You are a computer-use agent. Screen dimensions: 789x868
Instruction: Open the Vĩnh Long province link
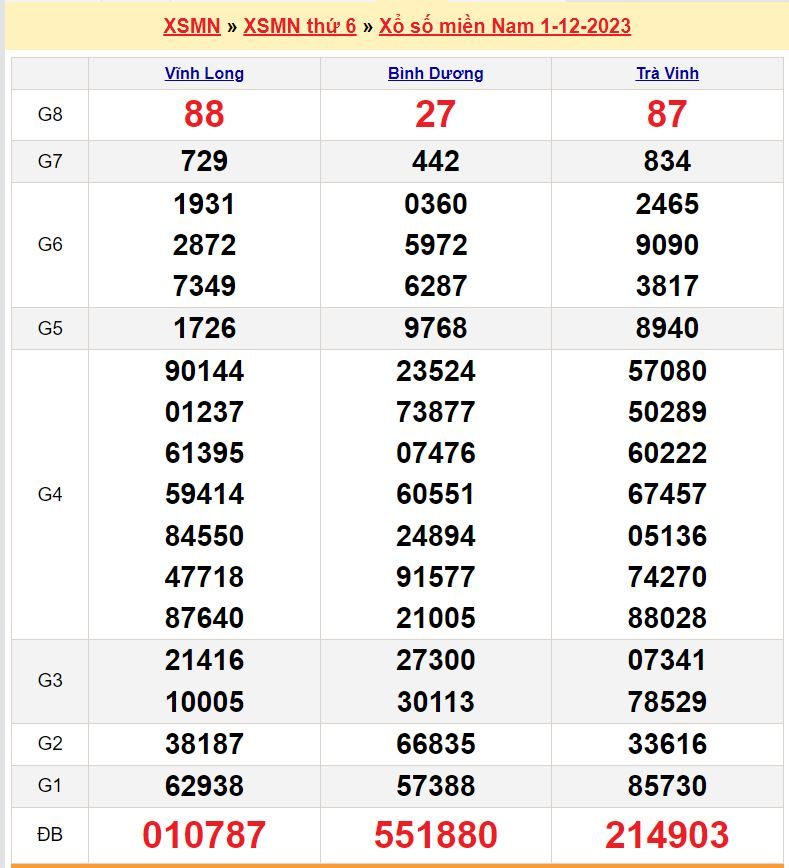tap(204, 73)
